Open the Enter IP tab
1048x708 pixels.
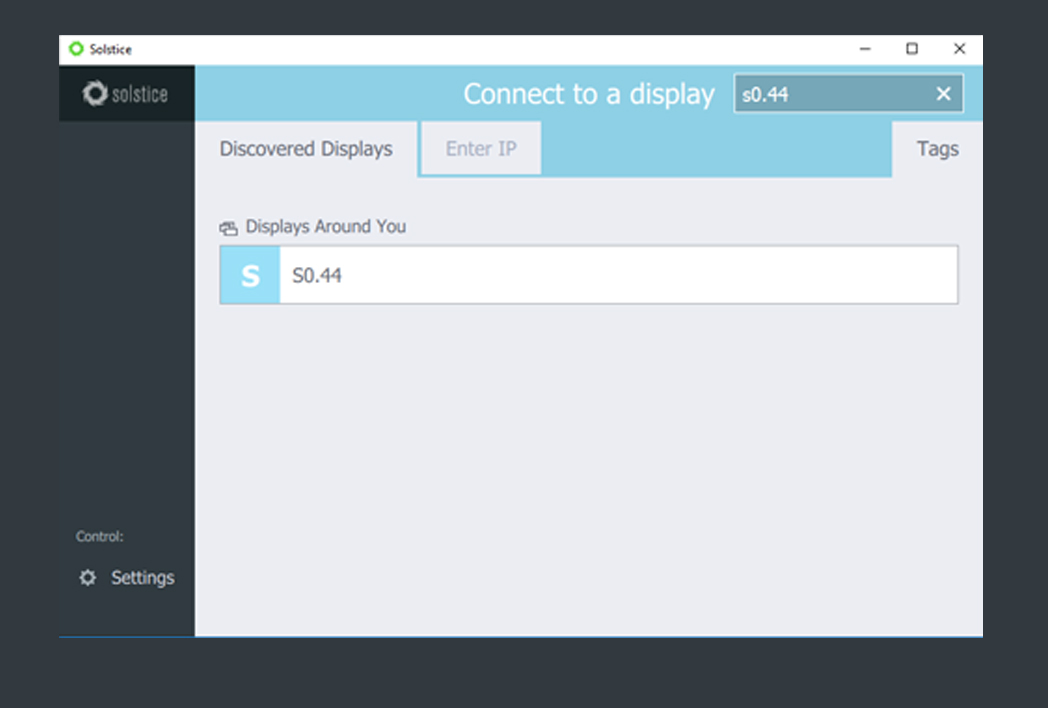coord(481,149)
